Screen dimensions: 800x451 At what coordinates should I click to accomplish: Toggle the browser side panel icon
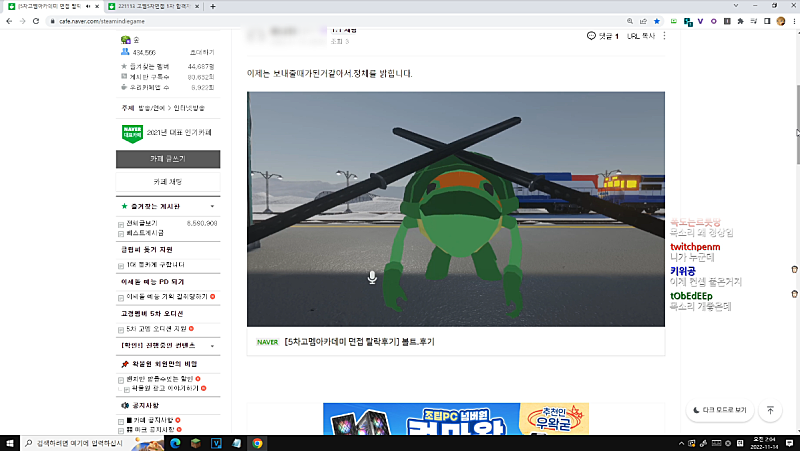(767, 21)
